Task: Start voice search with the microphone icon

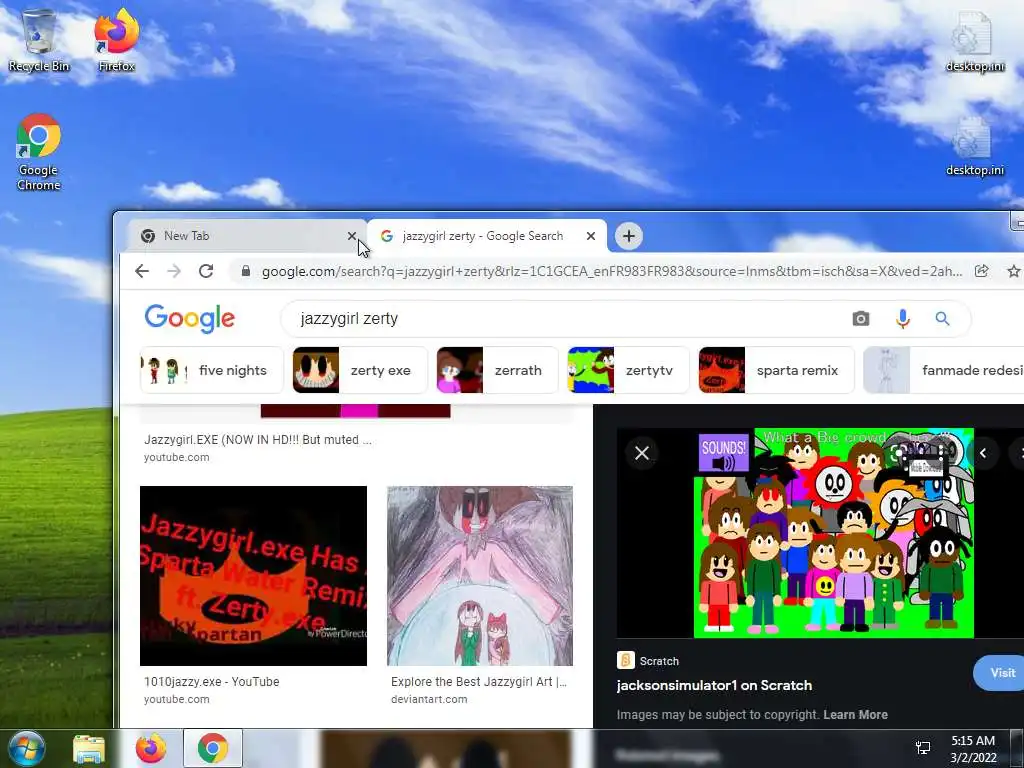Action: click(903, 319)
